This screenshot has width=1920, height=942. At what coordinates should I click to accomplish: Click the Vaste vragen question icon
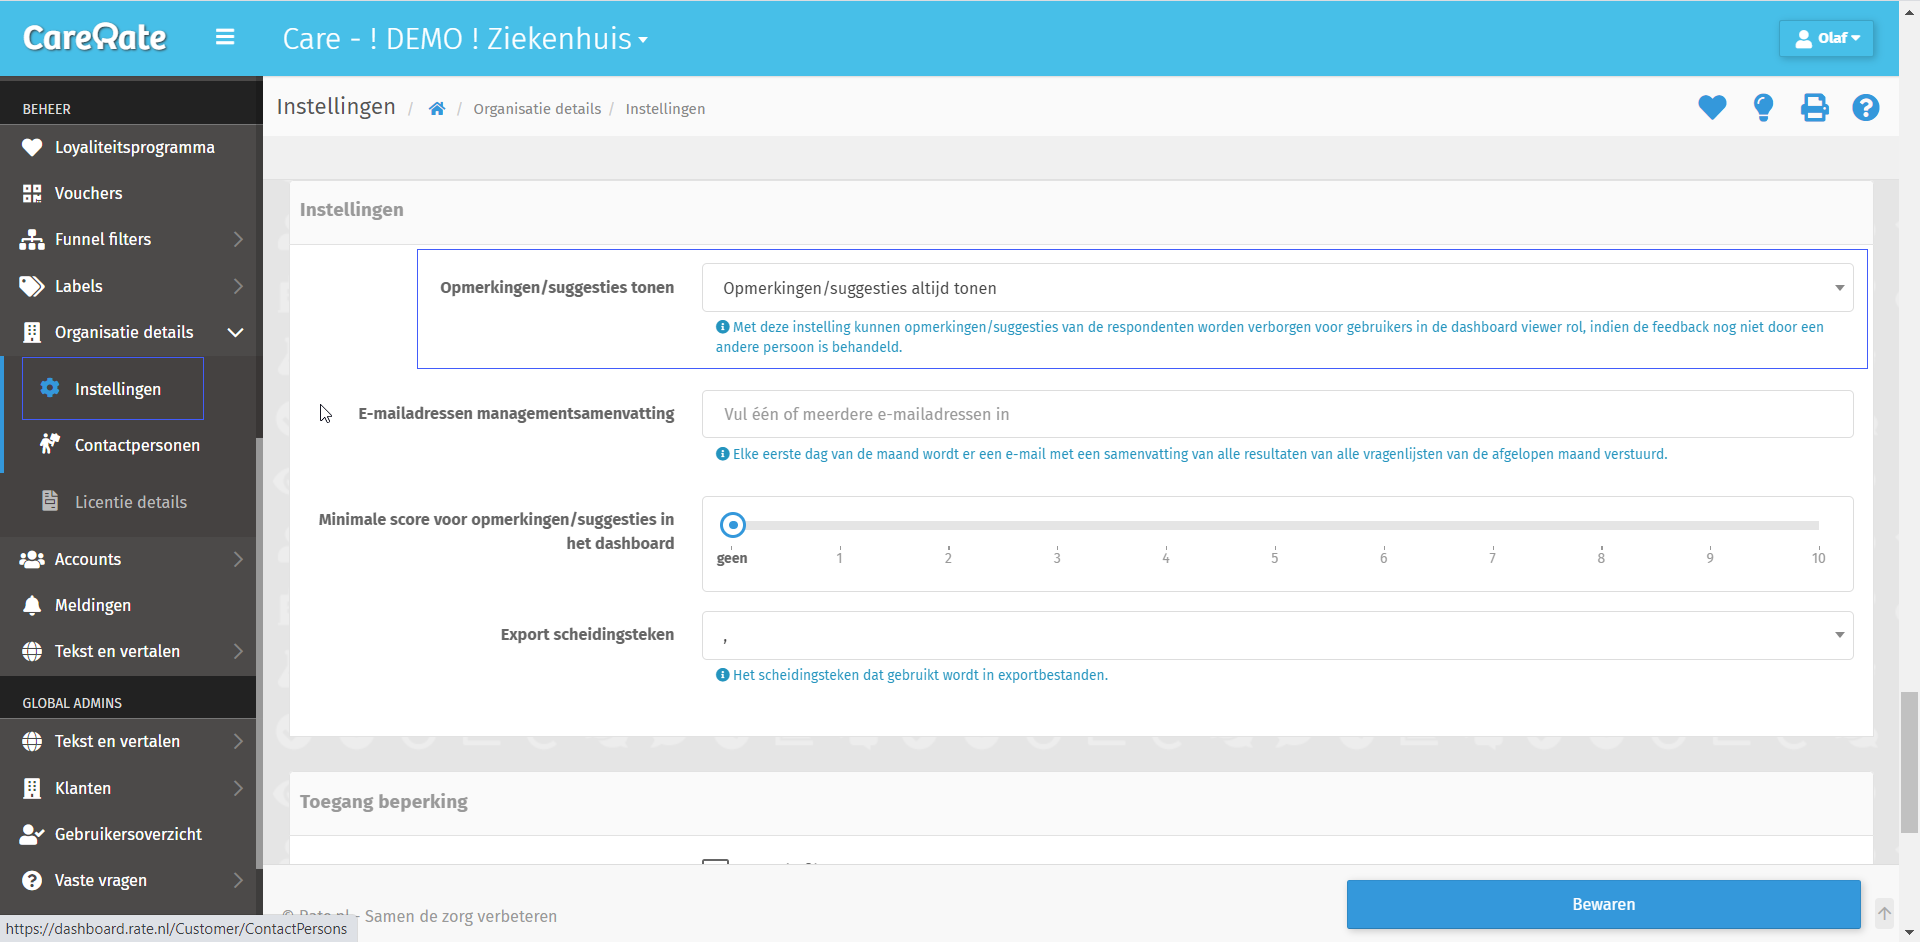click(32, 880)
